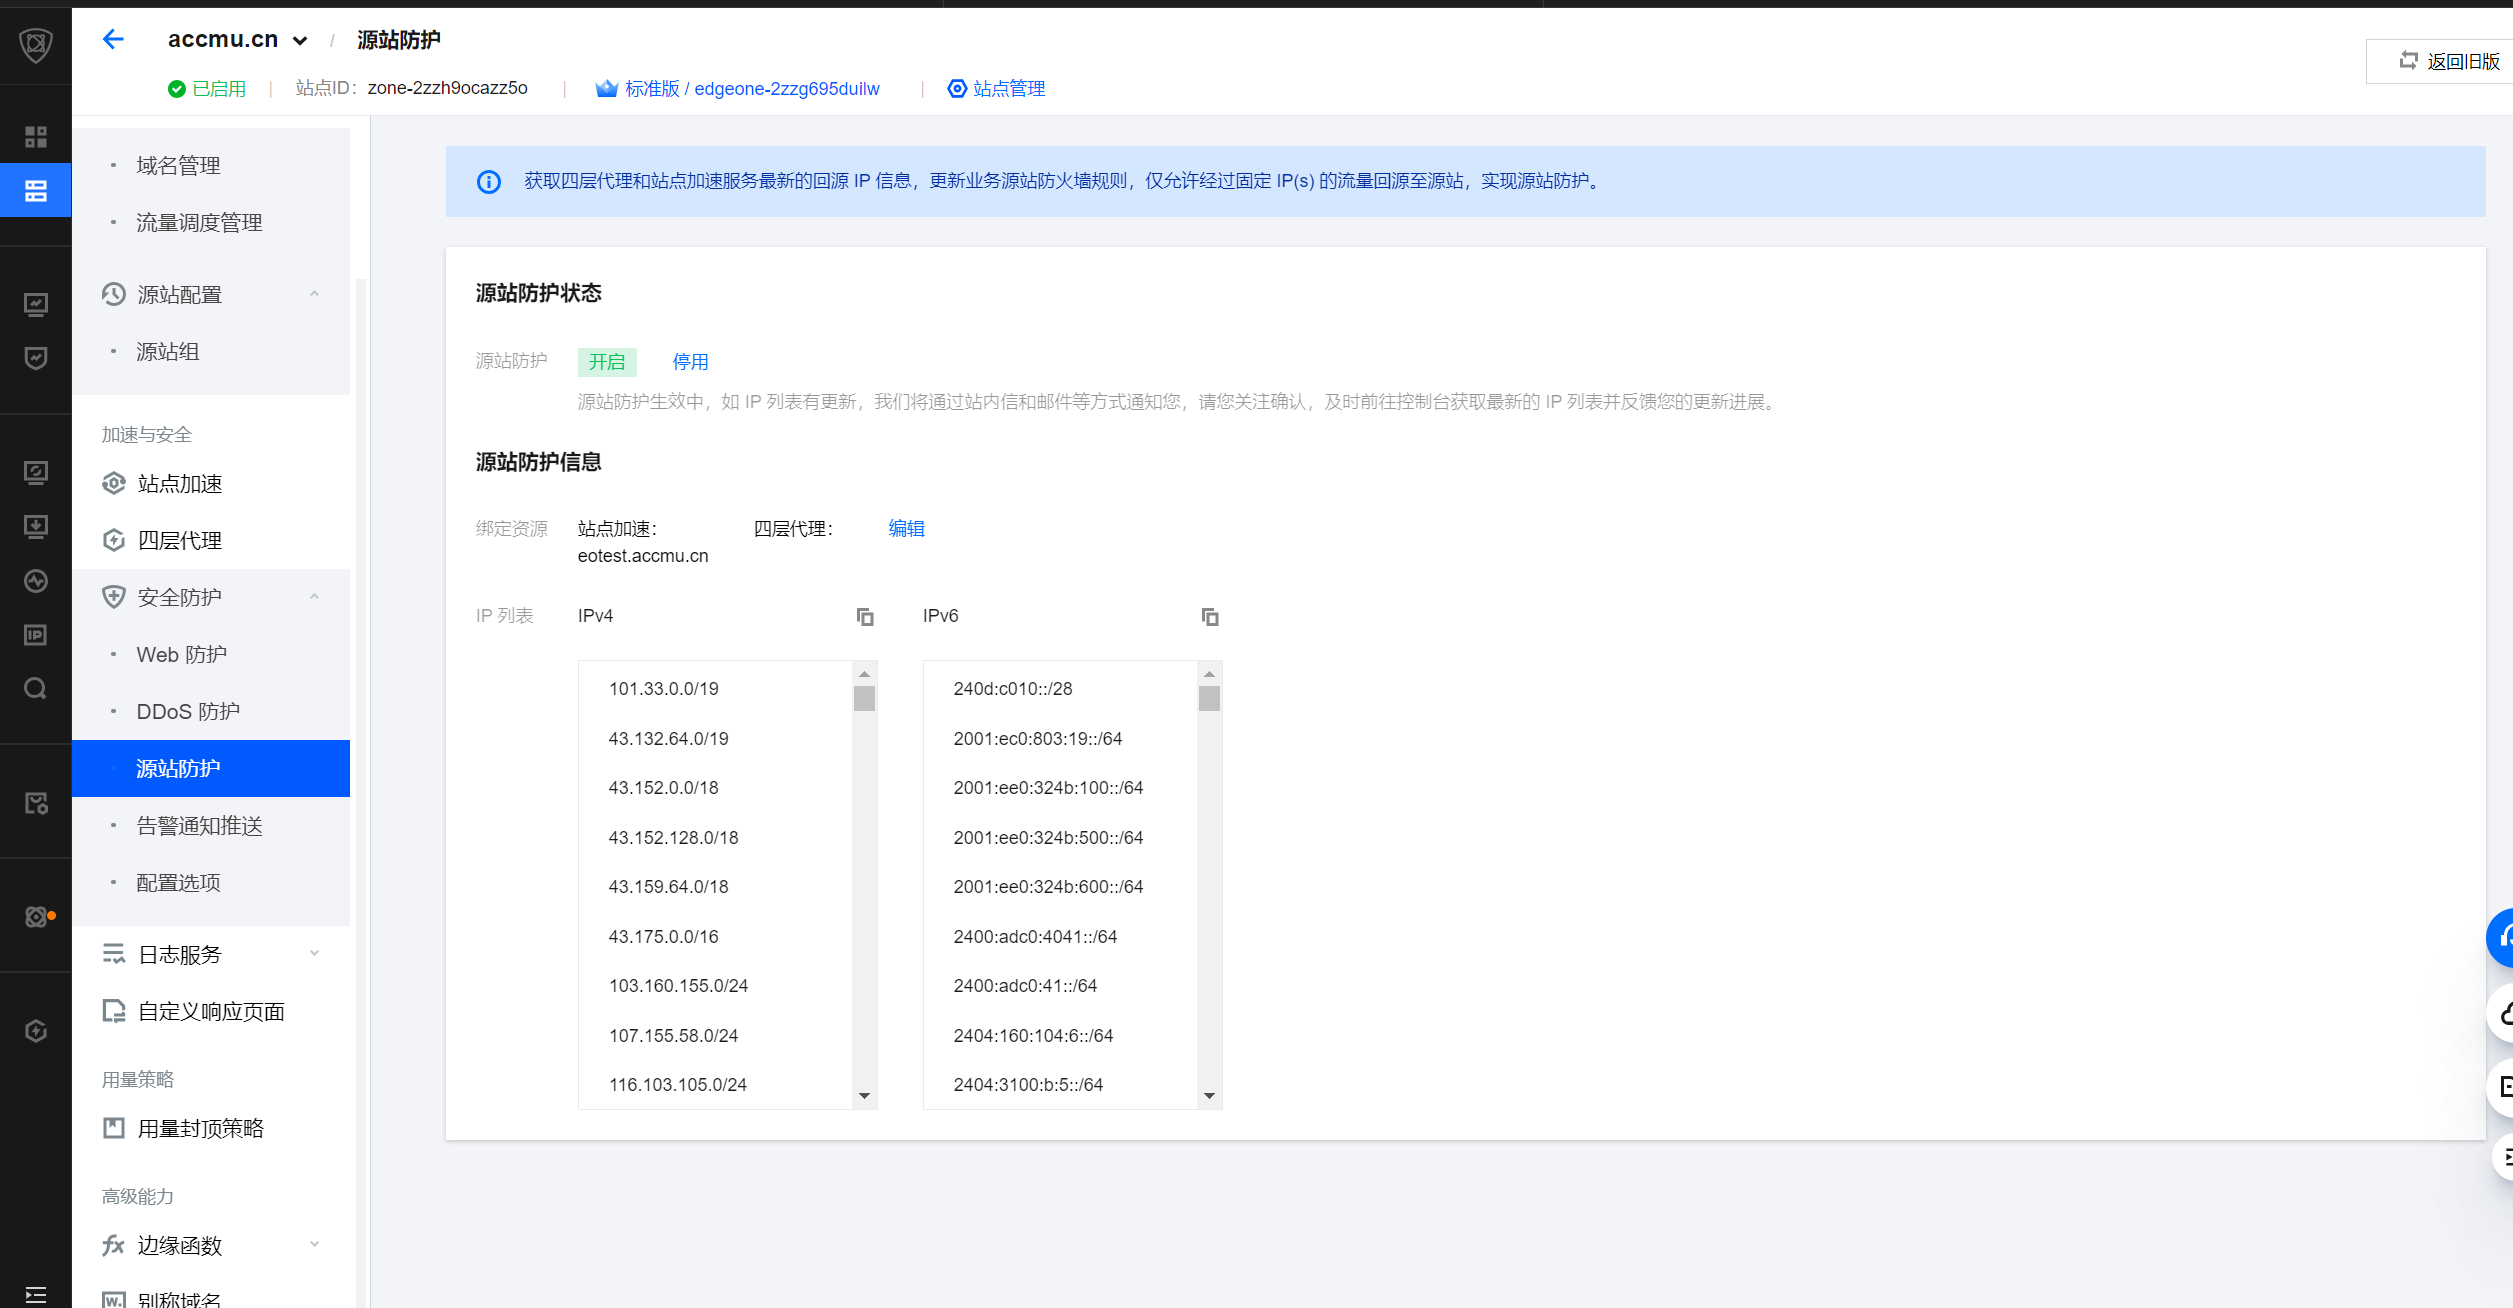Select the 240d:c010::/28 IPv6 entry

coord(1013,689)
